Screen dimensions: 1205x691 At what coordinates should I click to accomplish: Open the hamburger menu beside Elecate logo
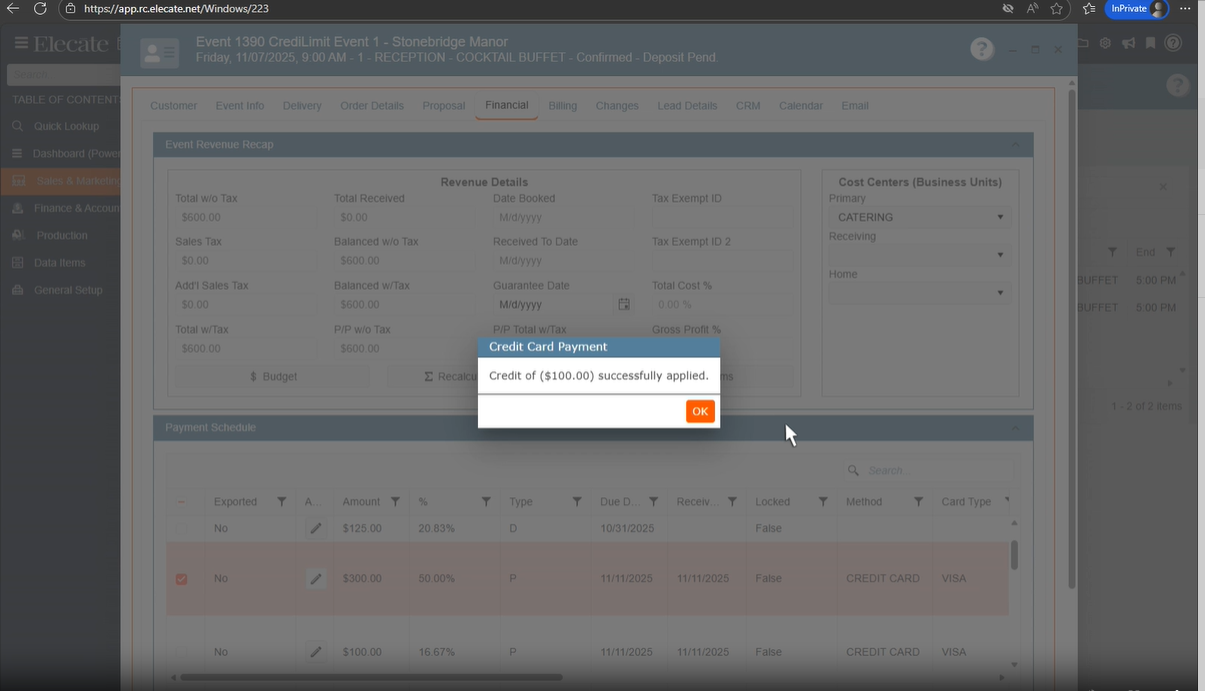click(x=20, y=43)
